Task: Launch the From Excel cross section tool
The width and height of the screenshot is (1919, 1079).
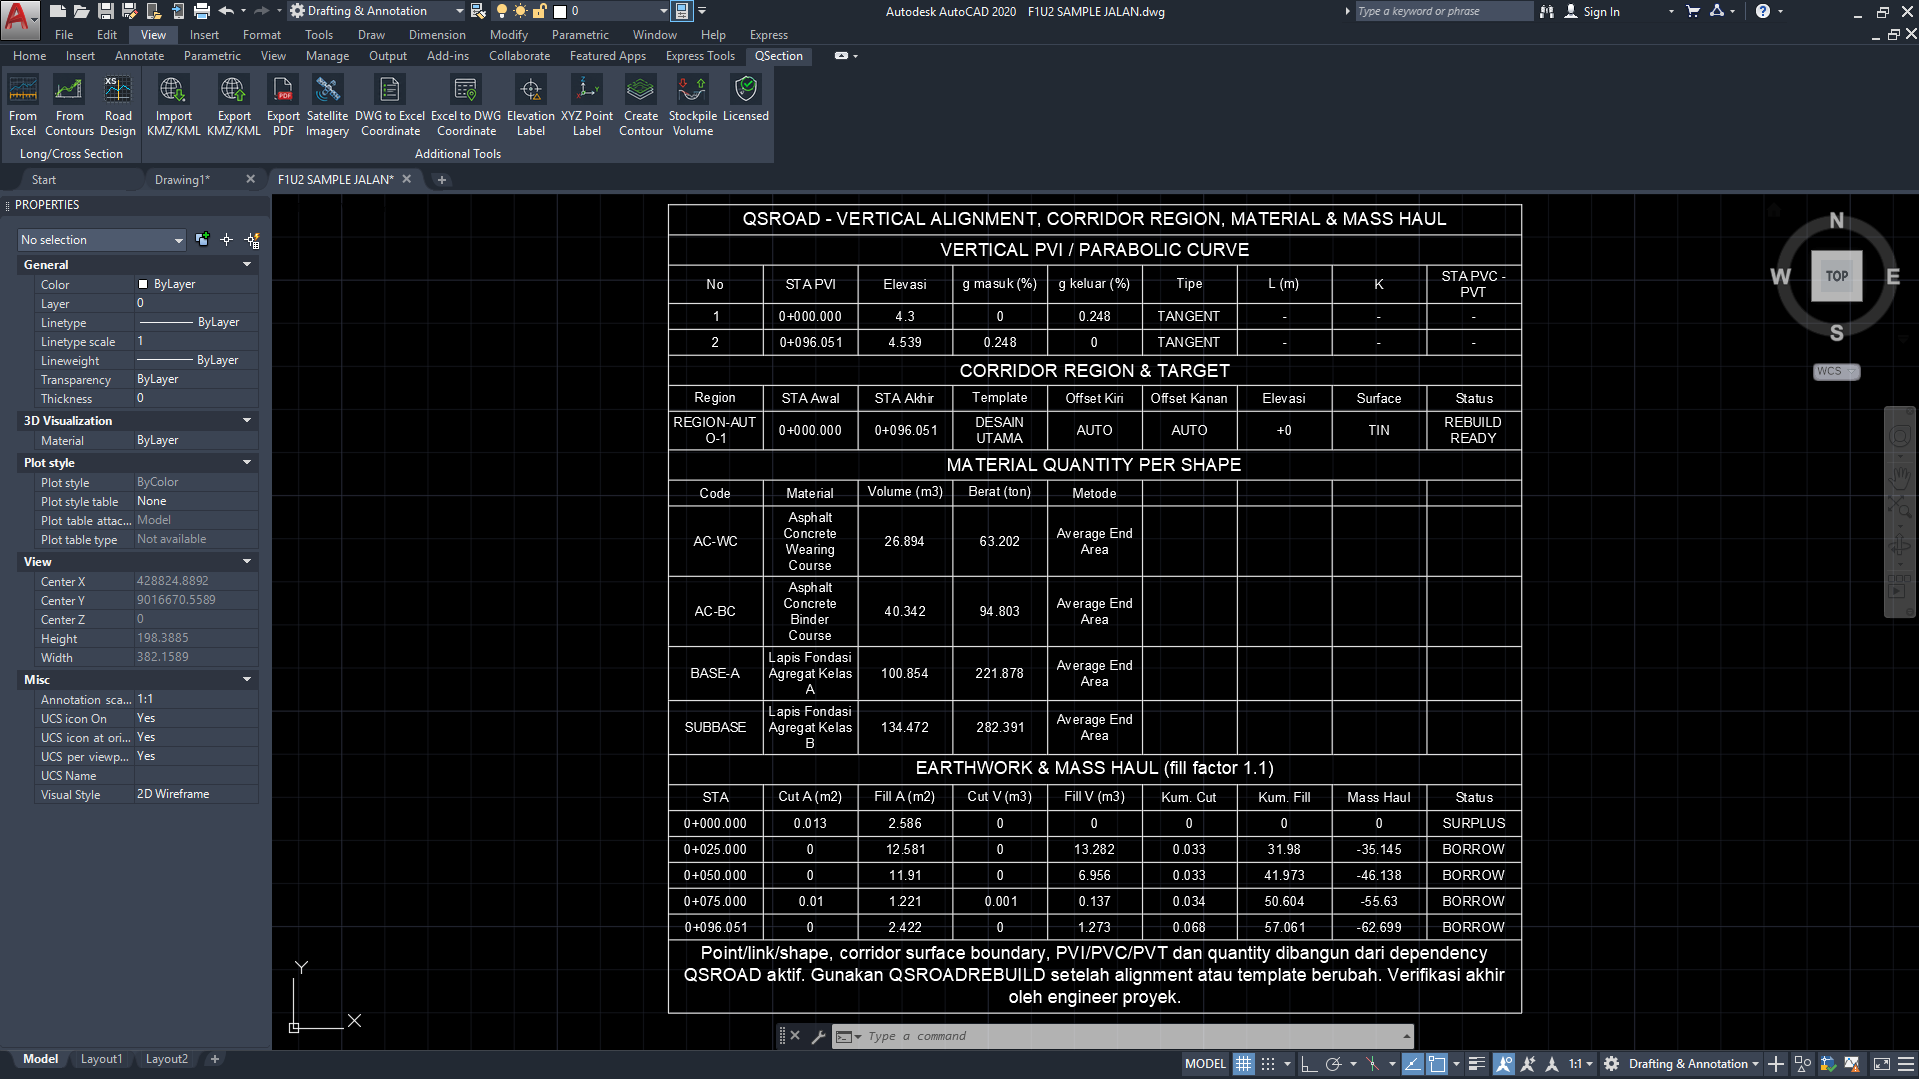Action: [x=23, y=105]
